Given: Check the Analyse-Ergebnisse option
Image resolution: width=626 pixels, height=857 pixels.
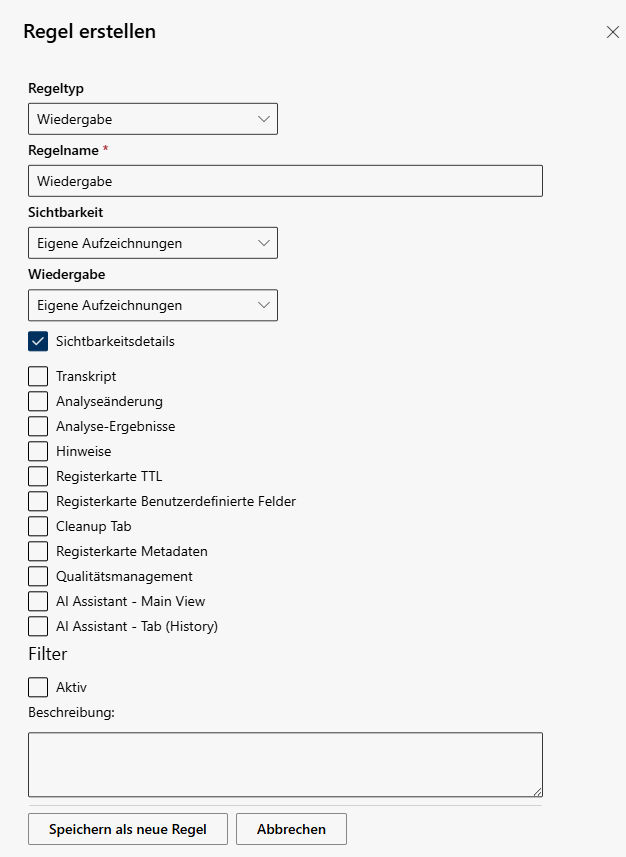Looking at the screenshot, I should click(x=38, y=426).
